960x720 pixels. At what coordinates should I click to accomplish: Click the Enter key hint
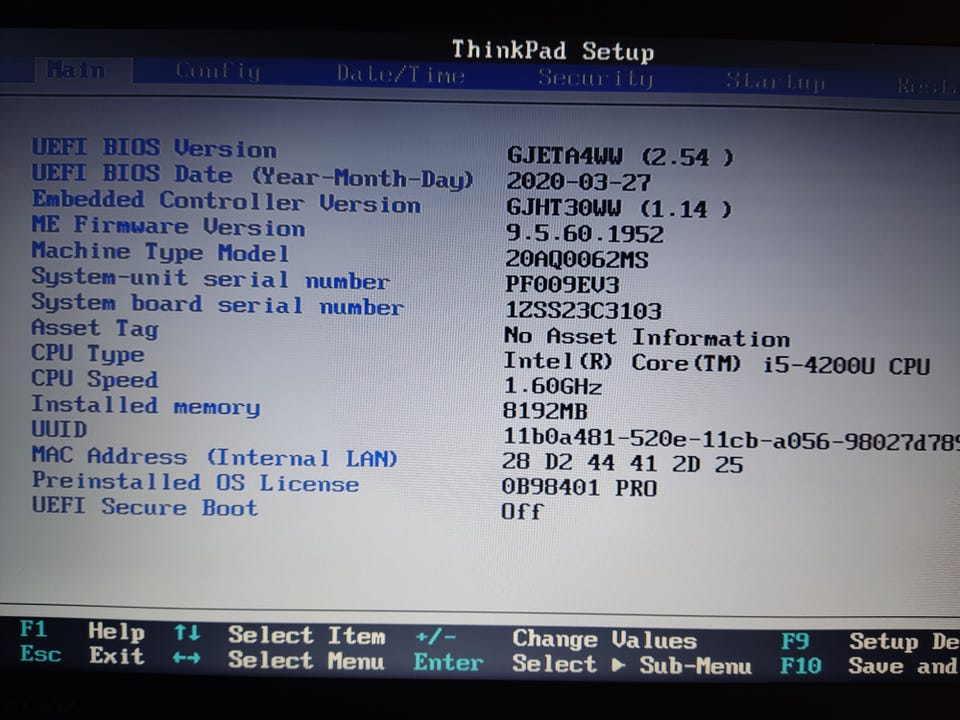[x=448, y=662]
